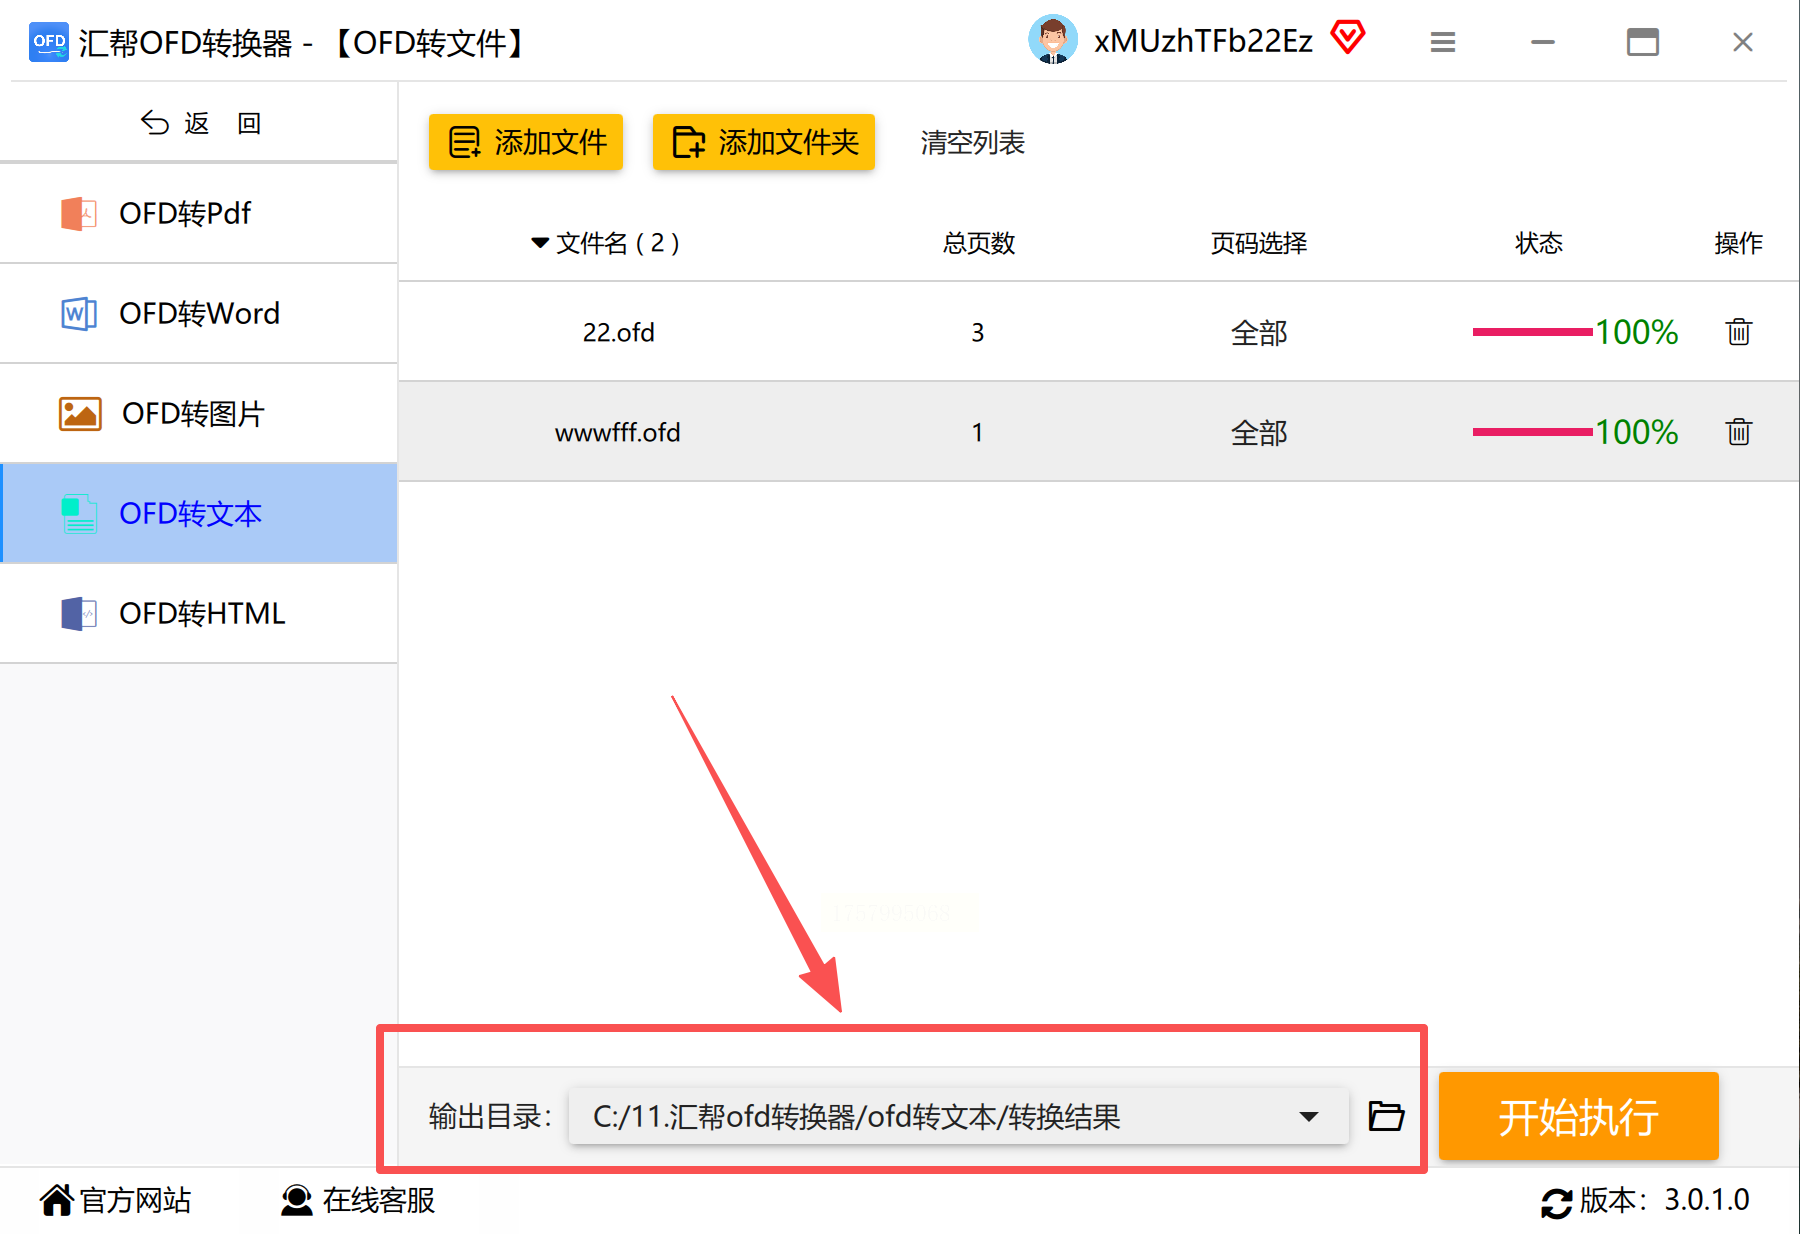Expand the output directory dropdown arrow
The image size is (1800, 1234).
[1308, 1116]
